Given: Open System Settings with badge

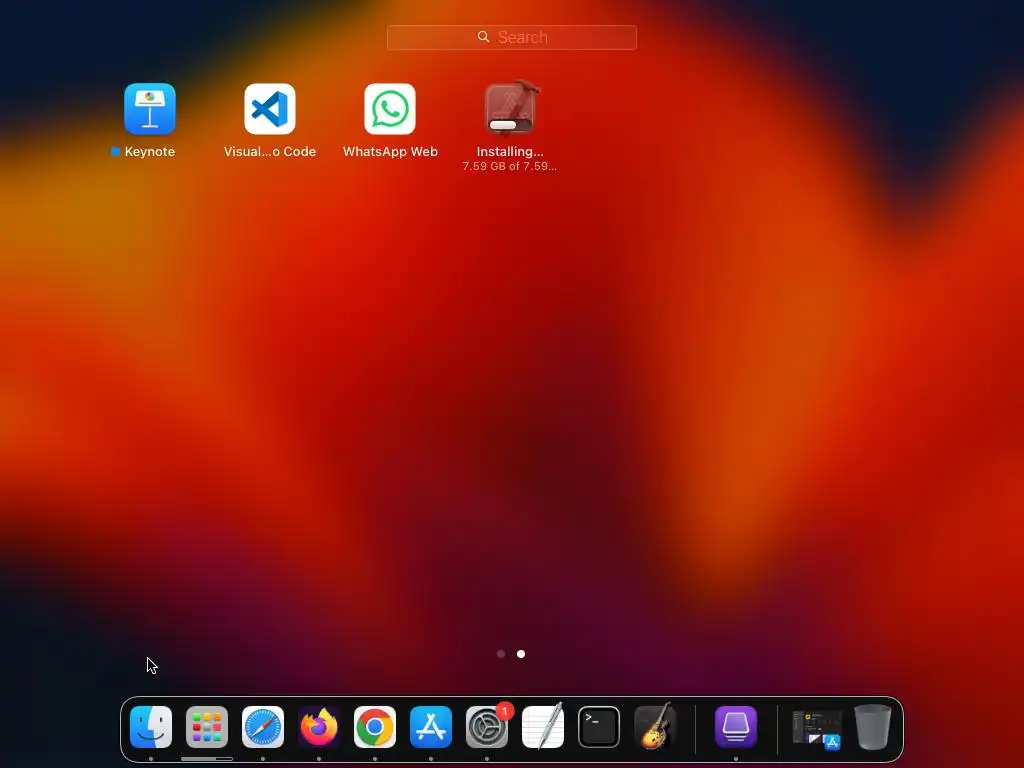Looking at the screenshot, I should 487,728.
